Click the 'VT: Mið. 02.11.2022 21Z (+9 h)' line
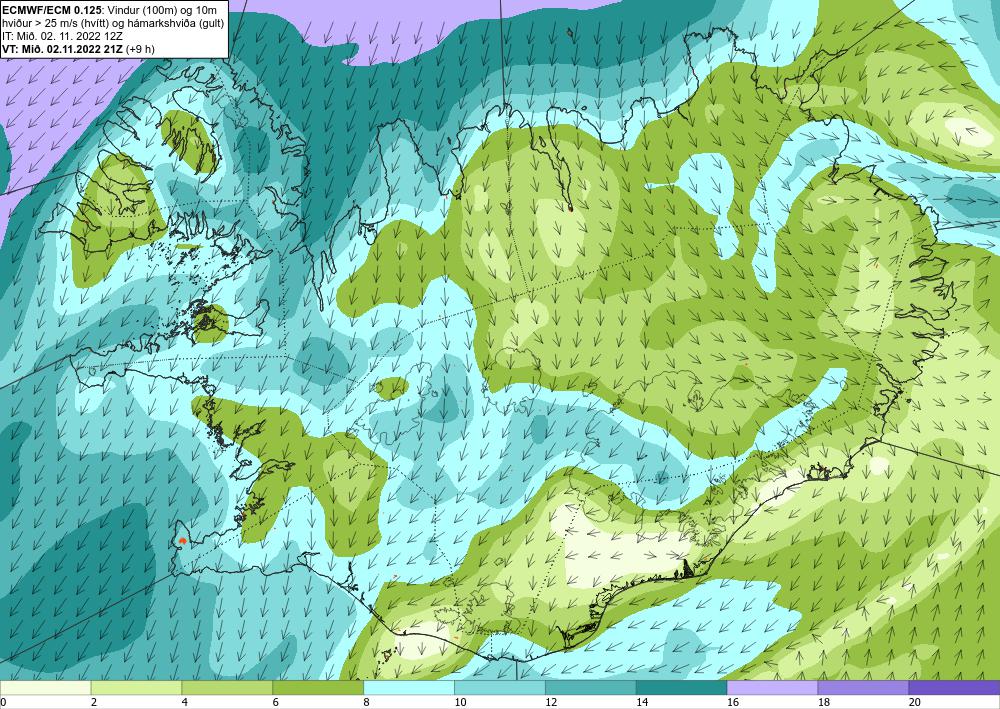 (x=78, y=48)
